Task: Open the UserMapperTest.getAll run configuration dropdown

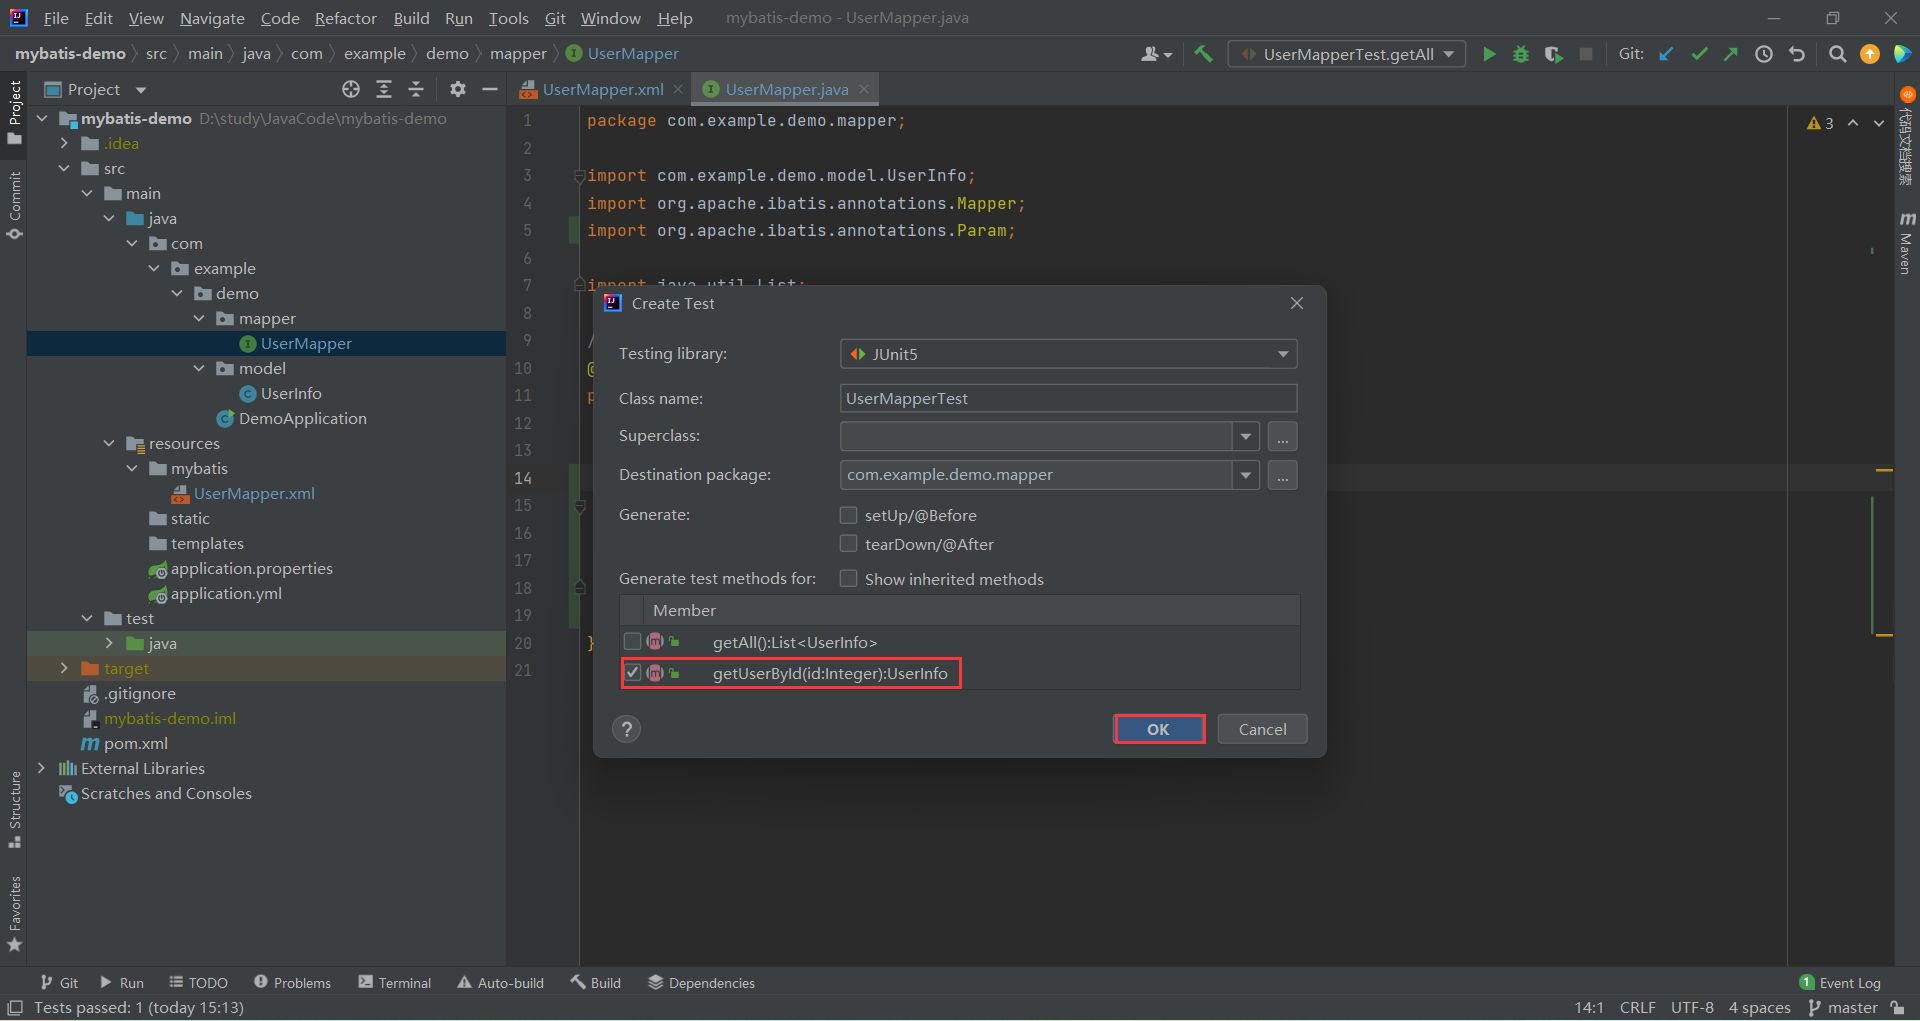Action: pos(1347,54)
